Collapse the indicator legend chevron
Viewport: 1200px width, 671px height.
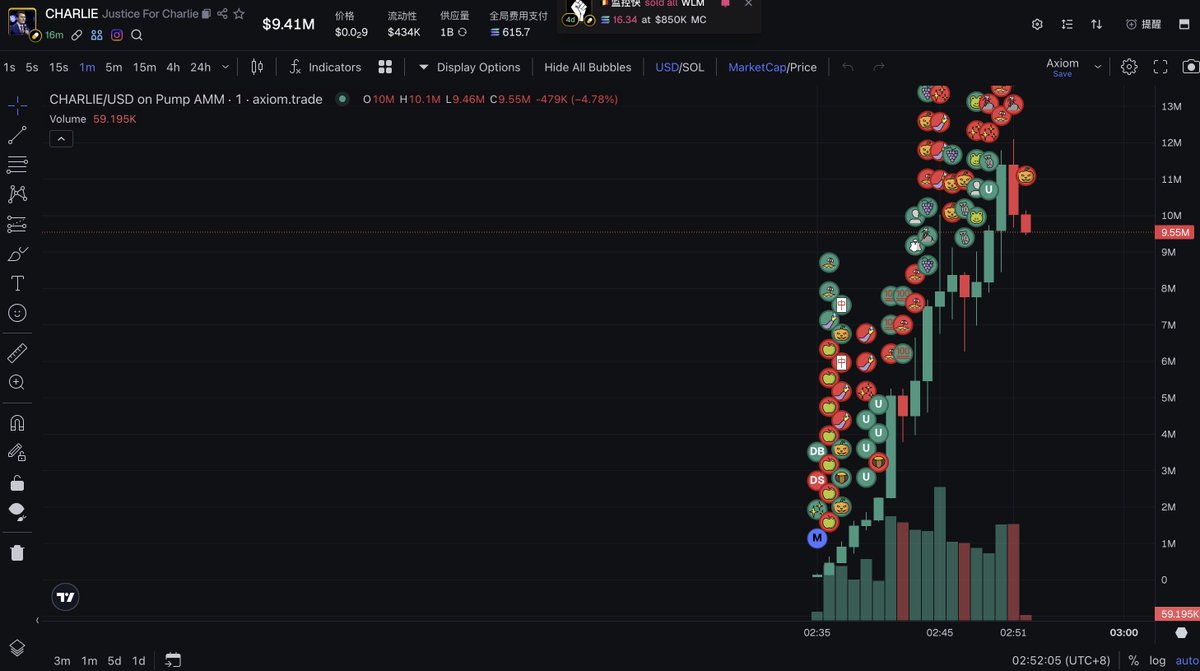[x=61, y=139]
